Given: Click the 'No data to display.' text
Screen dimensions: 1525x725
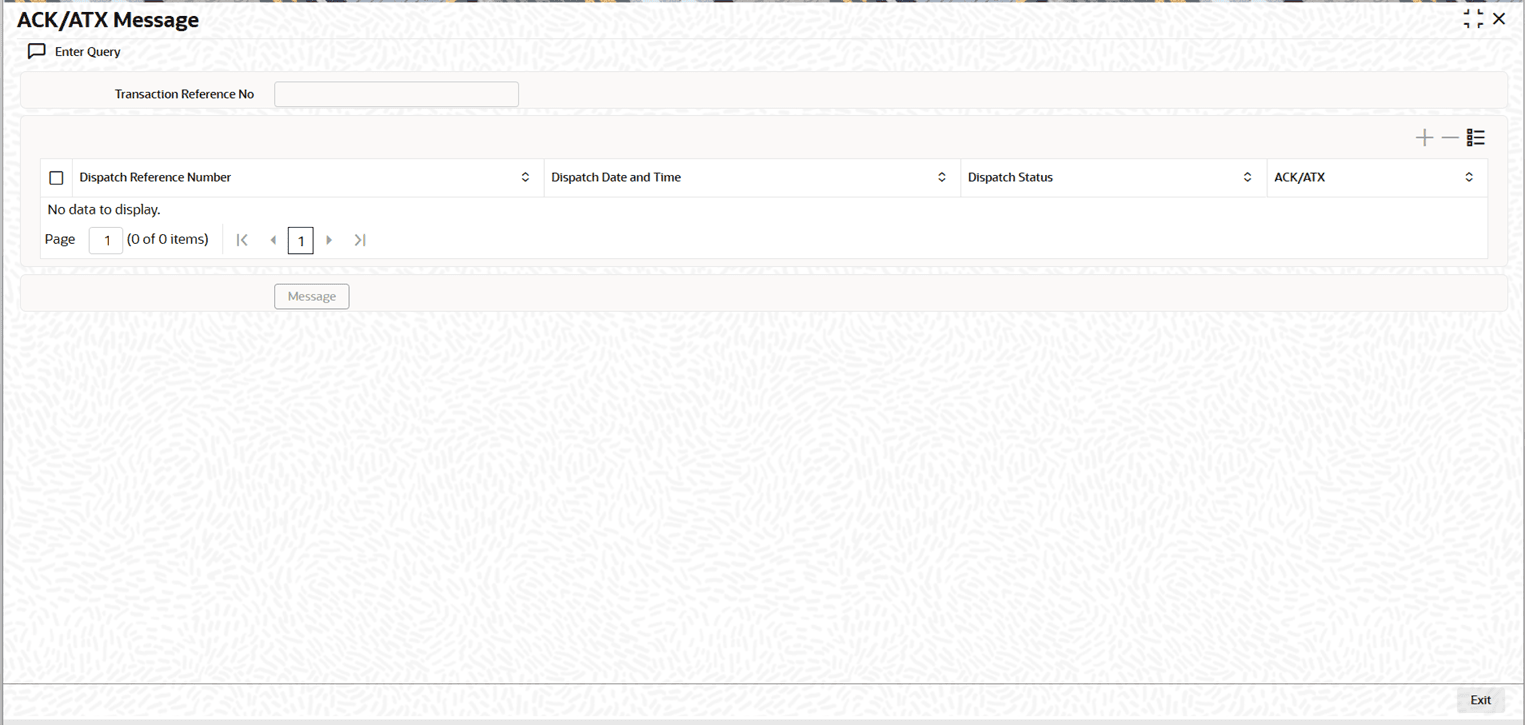Looking at the screenshot, I should point(104,210).
